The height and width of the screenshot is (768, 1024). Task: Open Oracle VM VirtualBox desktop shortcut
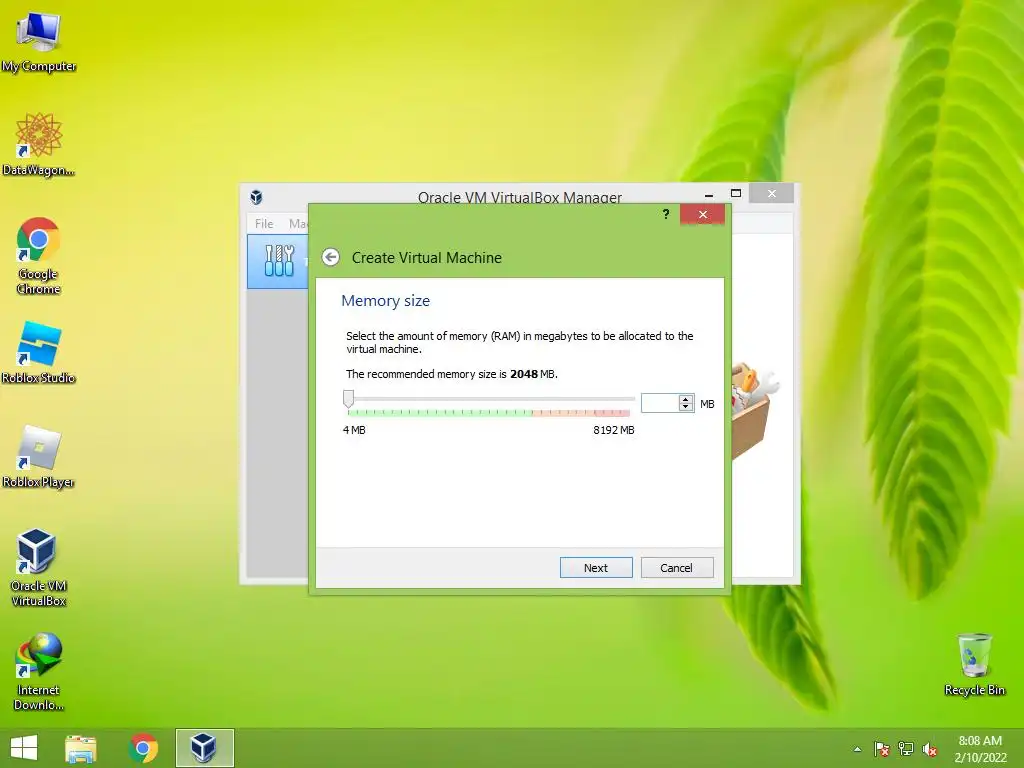(39, 568)
